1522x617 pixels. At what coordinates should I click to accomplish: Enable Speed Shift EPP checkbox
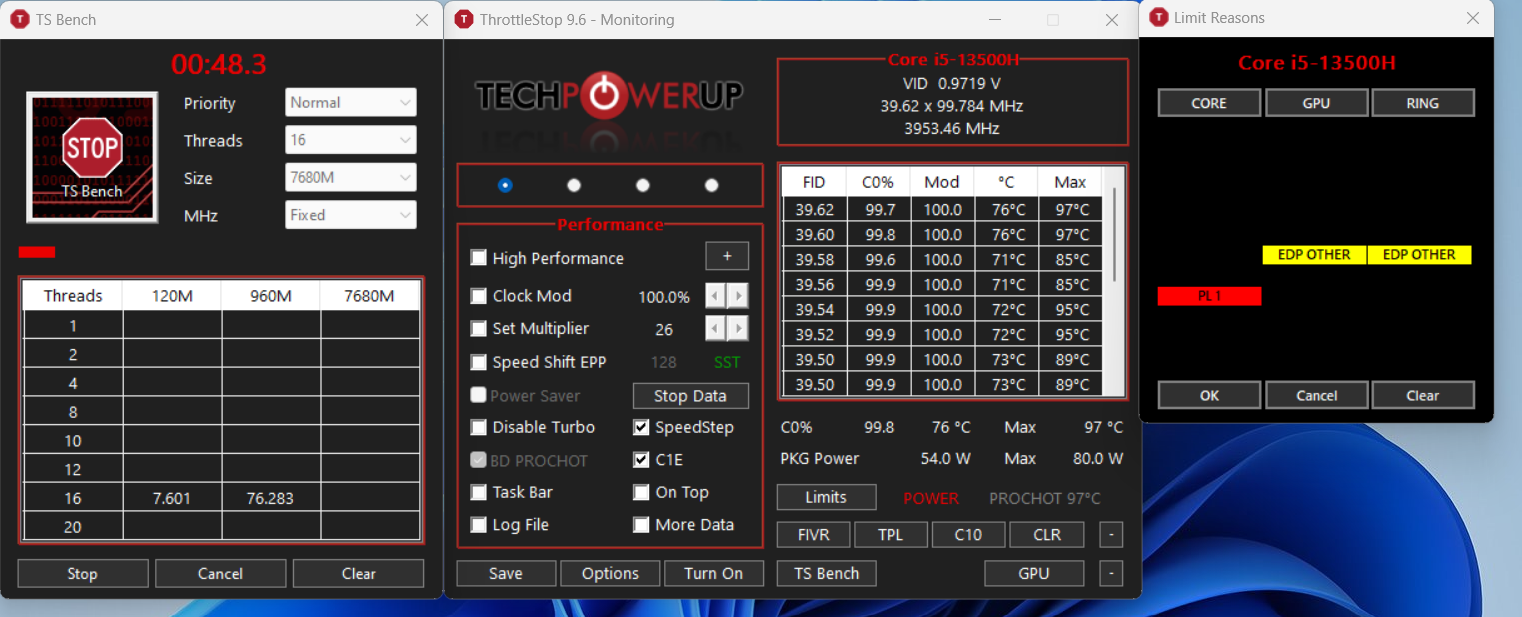click(479, 362)
